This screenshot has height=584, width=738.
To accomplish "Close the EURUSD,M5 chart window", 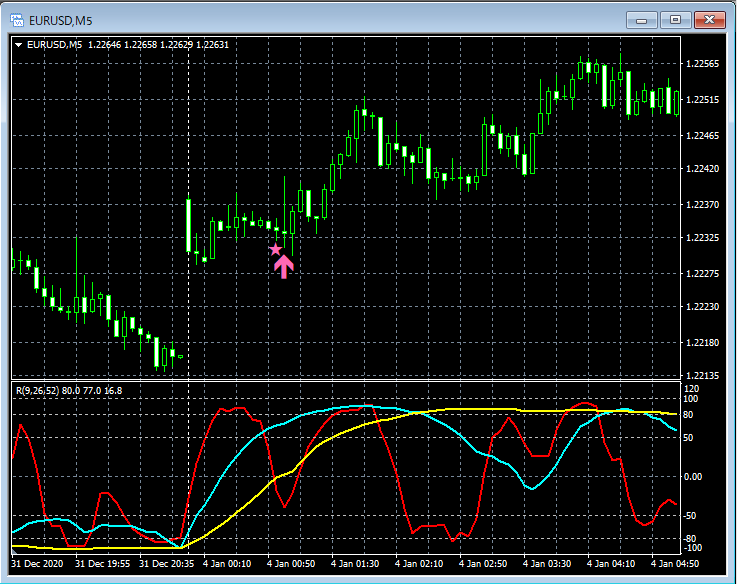I will coord(710,19).
